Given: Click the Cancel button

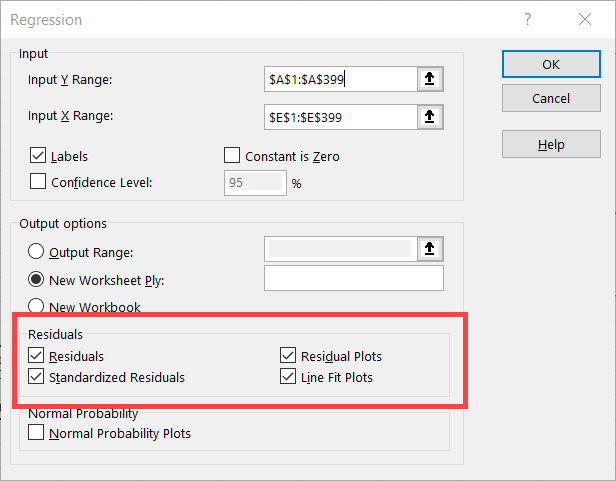Looking at the screenshot, I should tap(551, 98).
